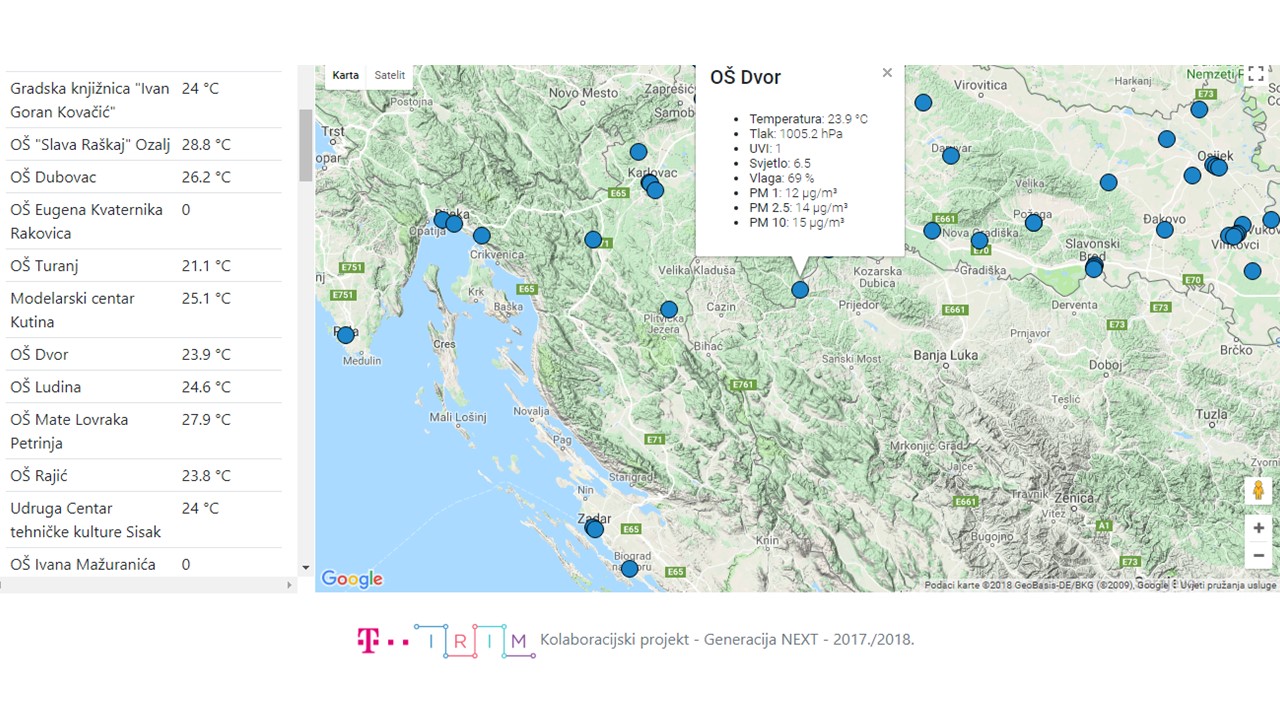Open the Google logo link
1280x720 pixels.
pyautogui.click(x=351, y=579)
